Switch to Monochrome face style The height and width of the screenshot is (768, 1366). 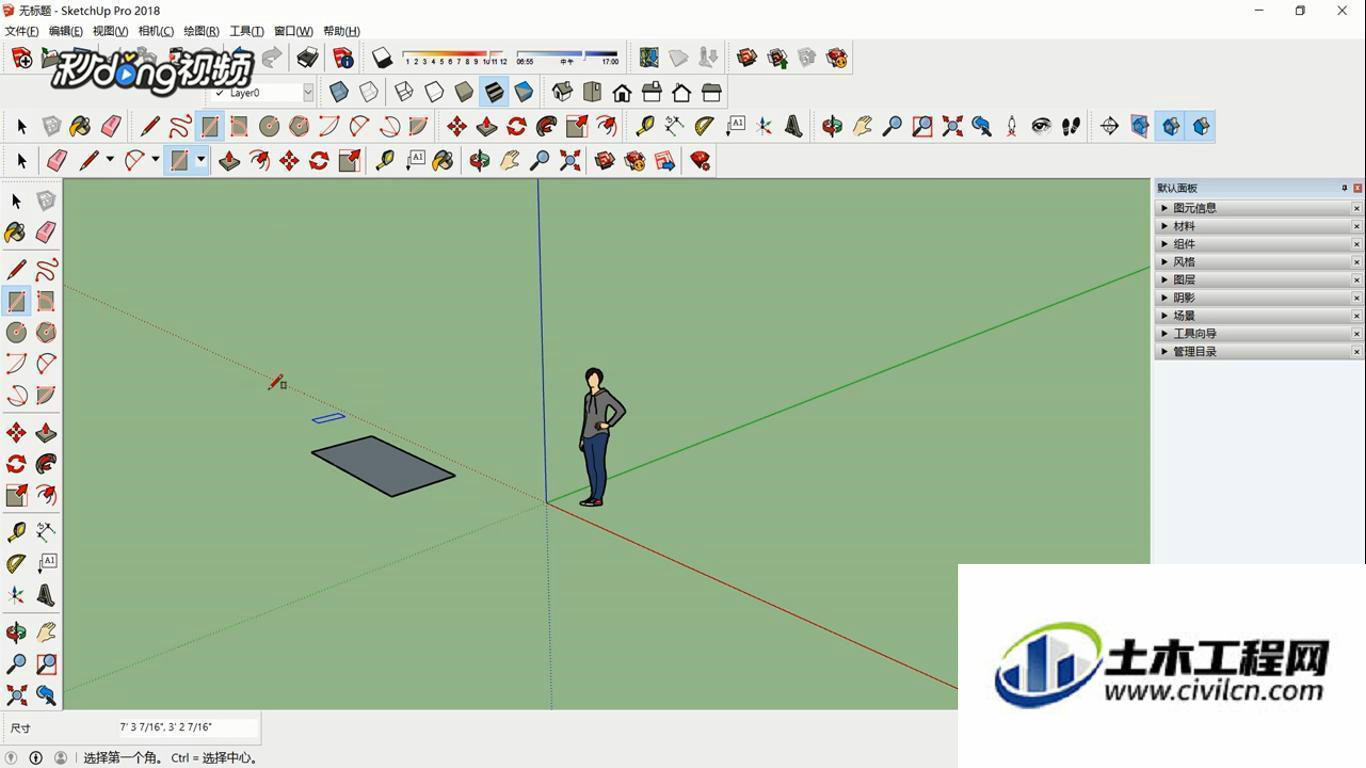coord(524,92)
